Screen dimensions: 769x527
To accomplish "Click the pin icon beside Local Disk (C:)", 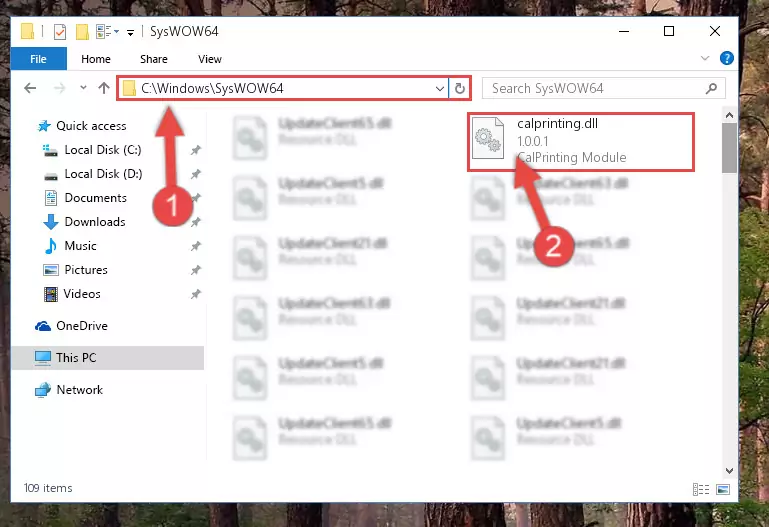I will coord(196,150).
